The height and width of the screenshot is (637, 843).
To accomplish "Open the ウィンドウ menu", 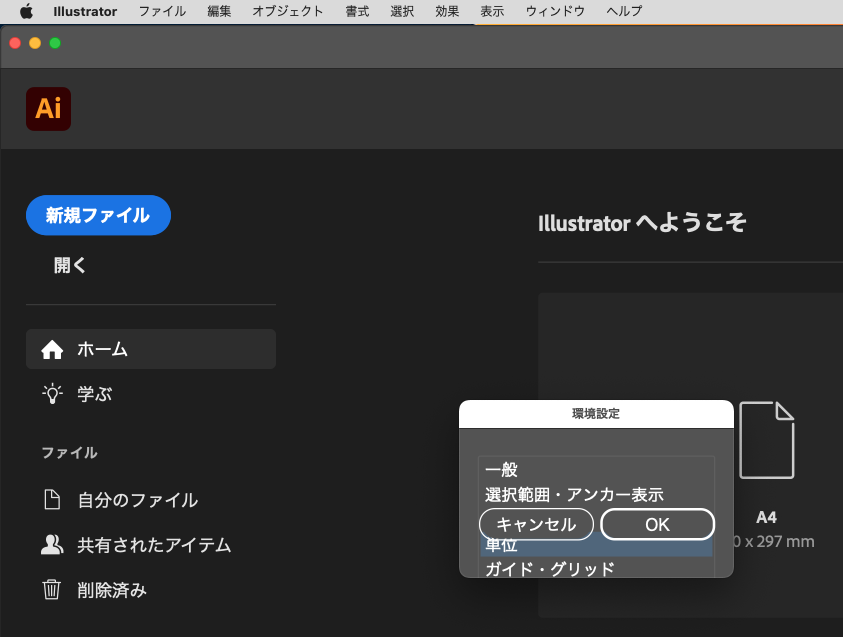I will pos(555,11).
